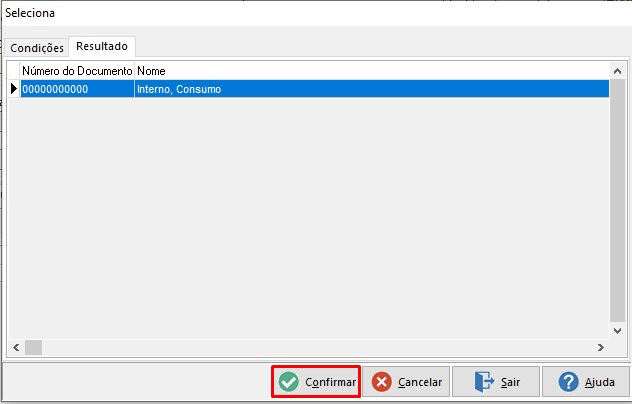Viewport: 632px width, 404px height.
Task: Click the horizontal scrollbar left arrow
Action: point(16,347)
